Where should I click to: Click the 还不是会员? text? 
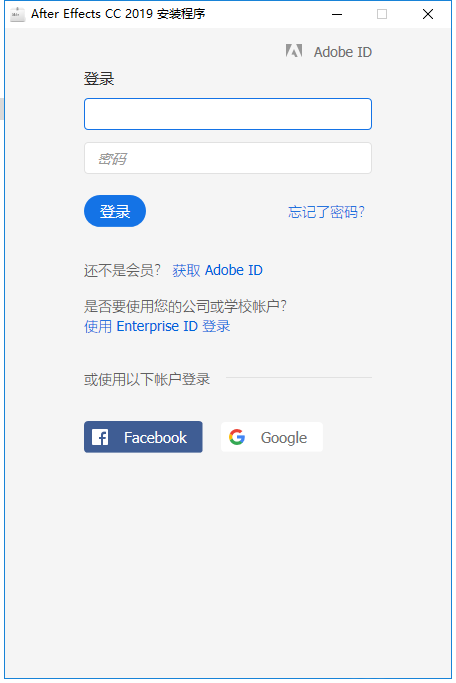122,270
